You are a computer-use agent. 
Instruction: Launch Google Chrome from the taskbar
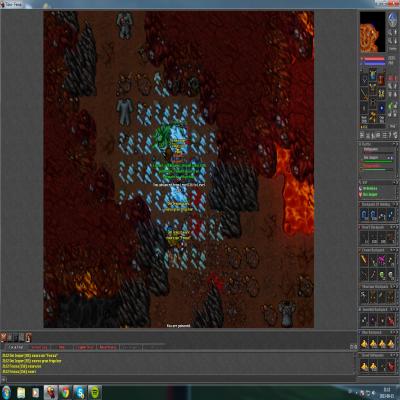click(x=65, y=393)
